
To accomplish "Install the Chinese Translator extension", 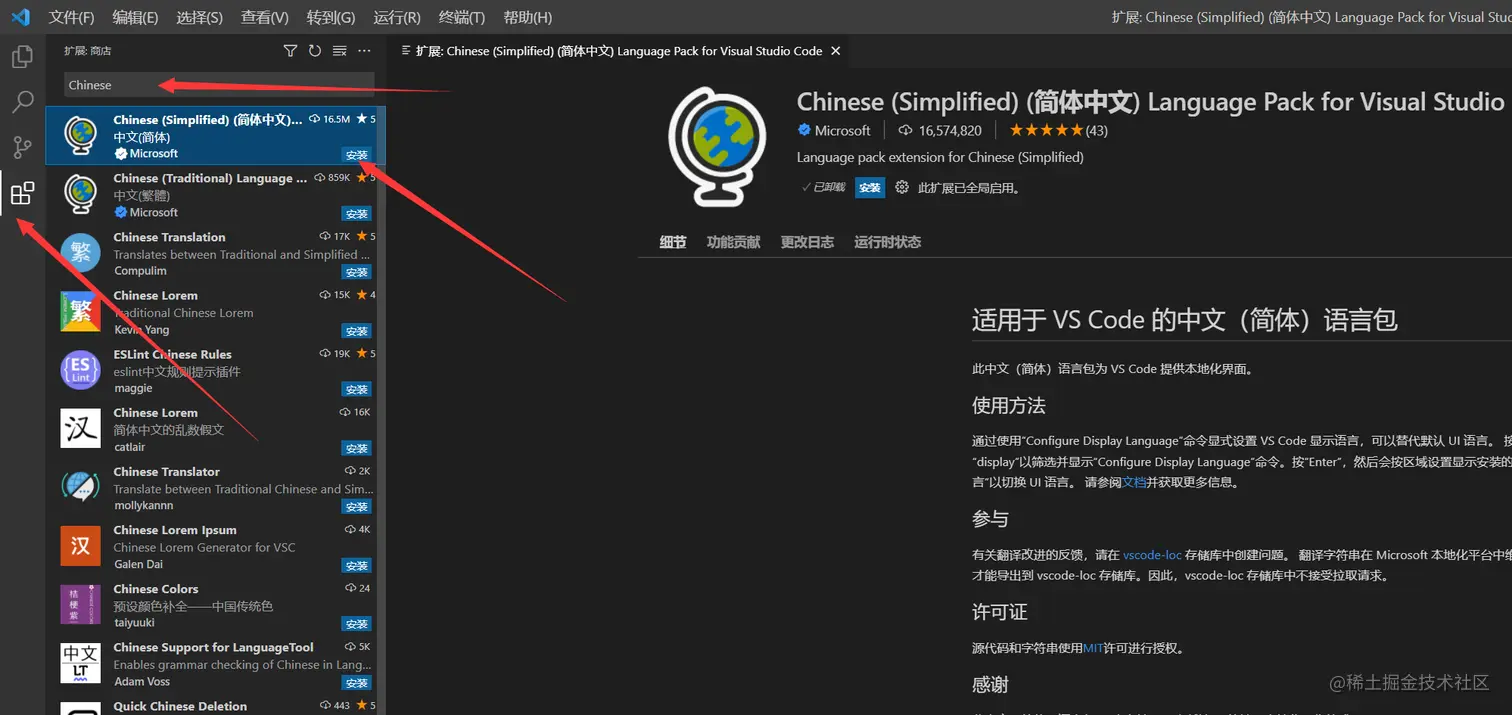I will pos(357,507).
